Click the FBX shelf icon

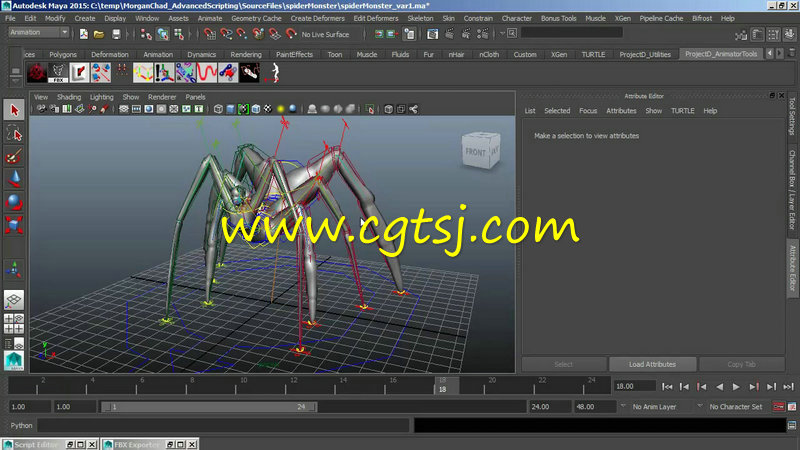(58, 73)
